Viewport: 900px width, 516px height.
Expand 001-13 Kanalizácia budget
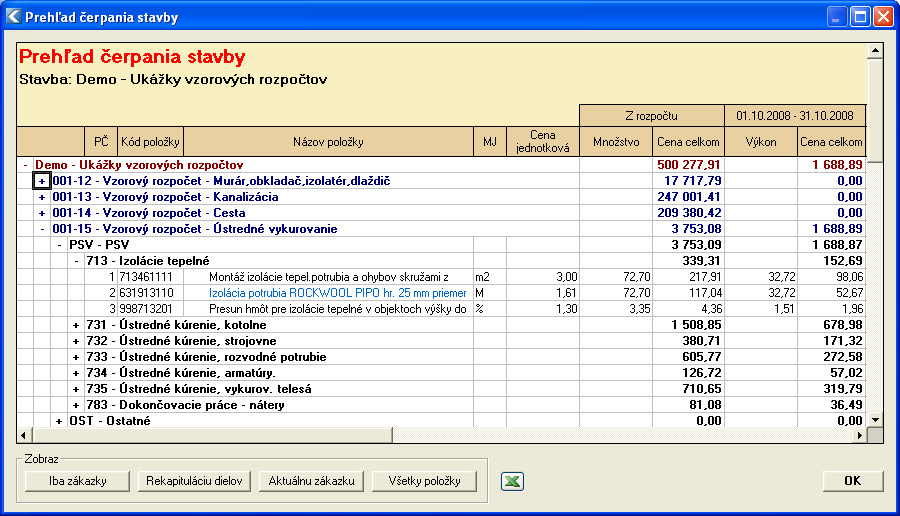coord(42,197)
